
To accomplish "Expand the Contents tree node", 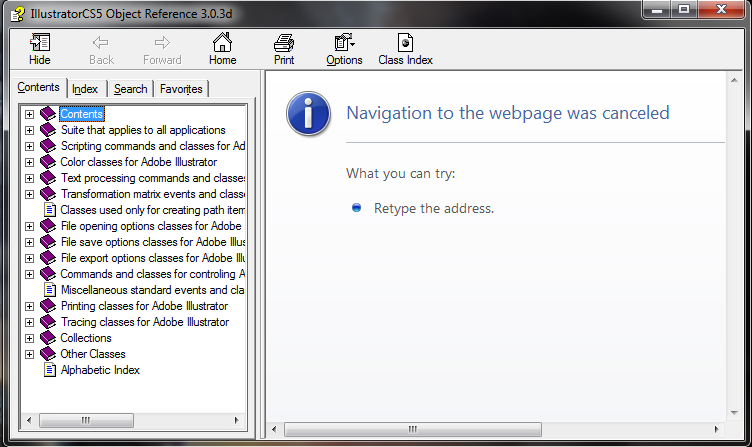I will (x=29, y=114).
